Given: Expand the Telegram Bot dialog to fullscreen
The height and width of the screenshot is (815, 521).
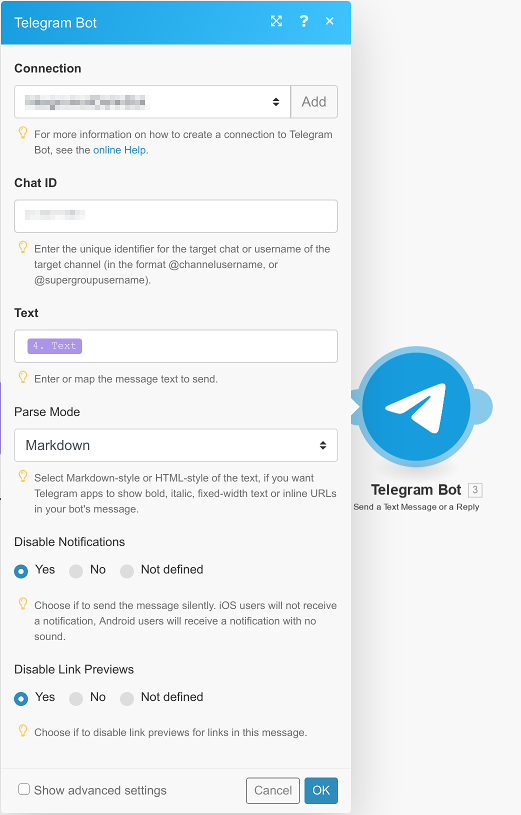Looking at the screenshot, I should coord(276,21).
